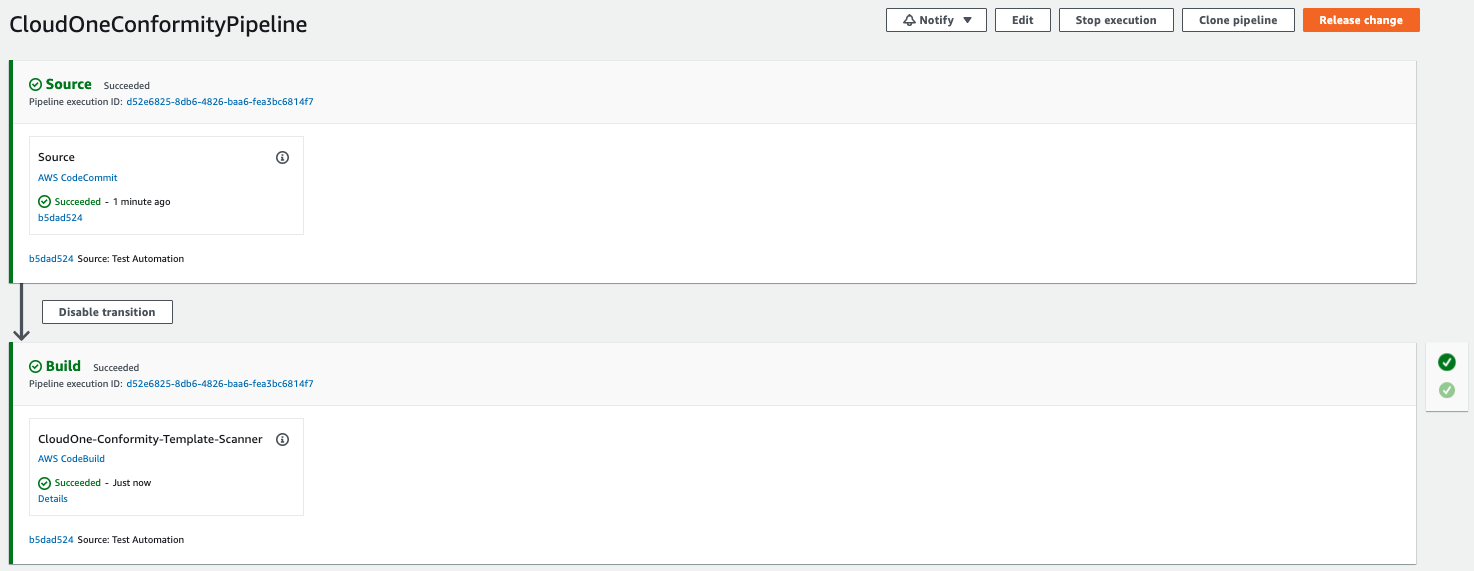Click Succeeded status icon in CodeBuild action
The width and height of the screenshot is (1474, 571).
[44, 483]
